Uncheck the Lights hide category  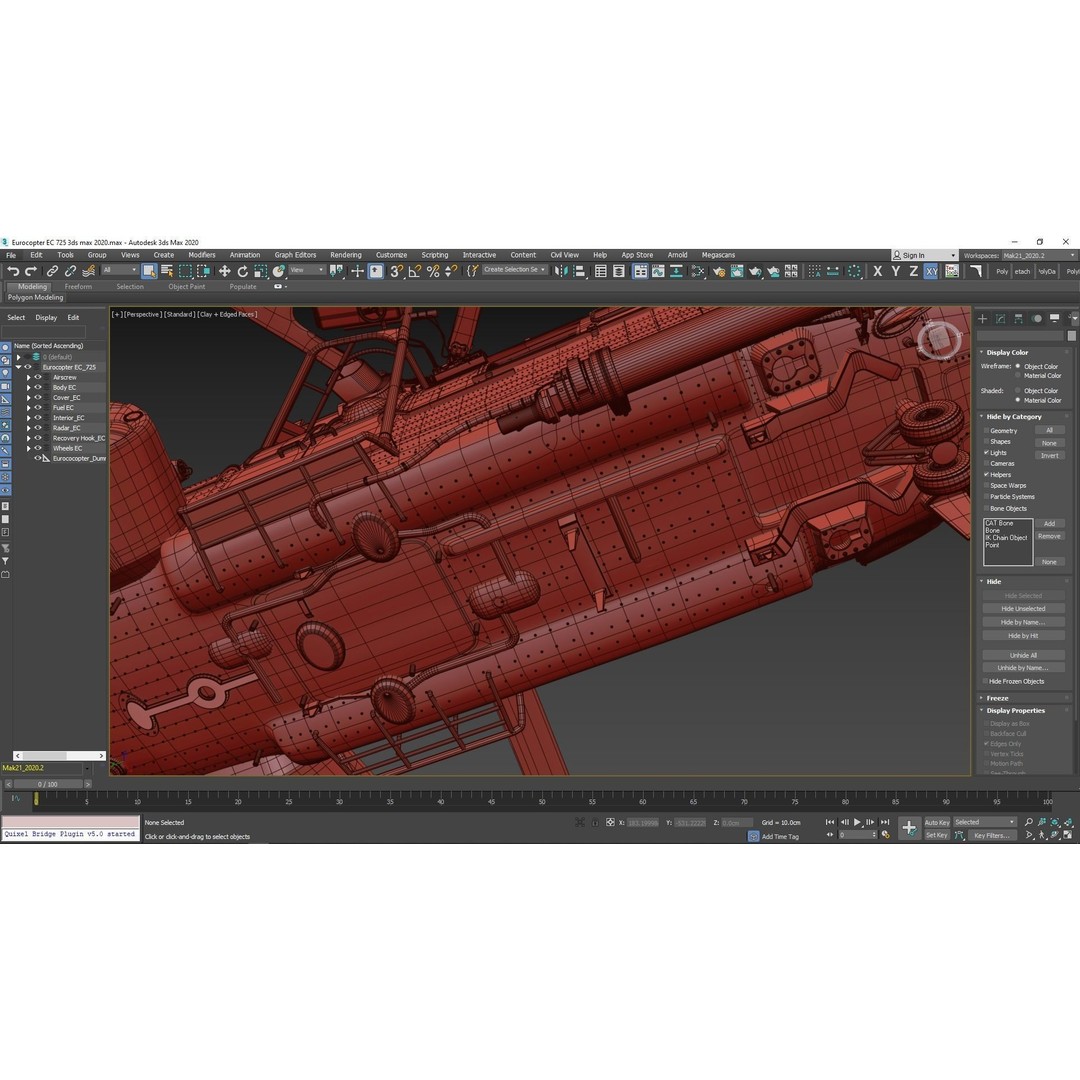tap(986, 453)
